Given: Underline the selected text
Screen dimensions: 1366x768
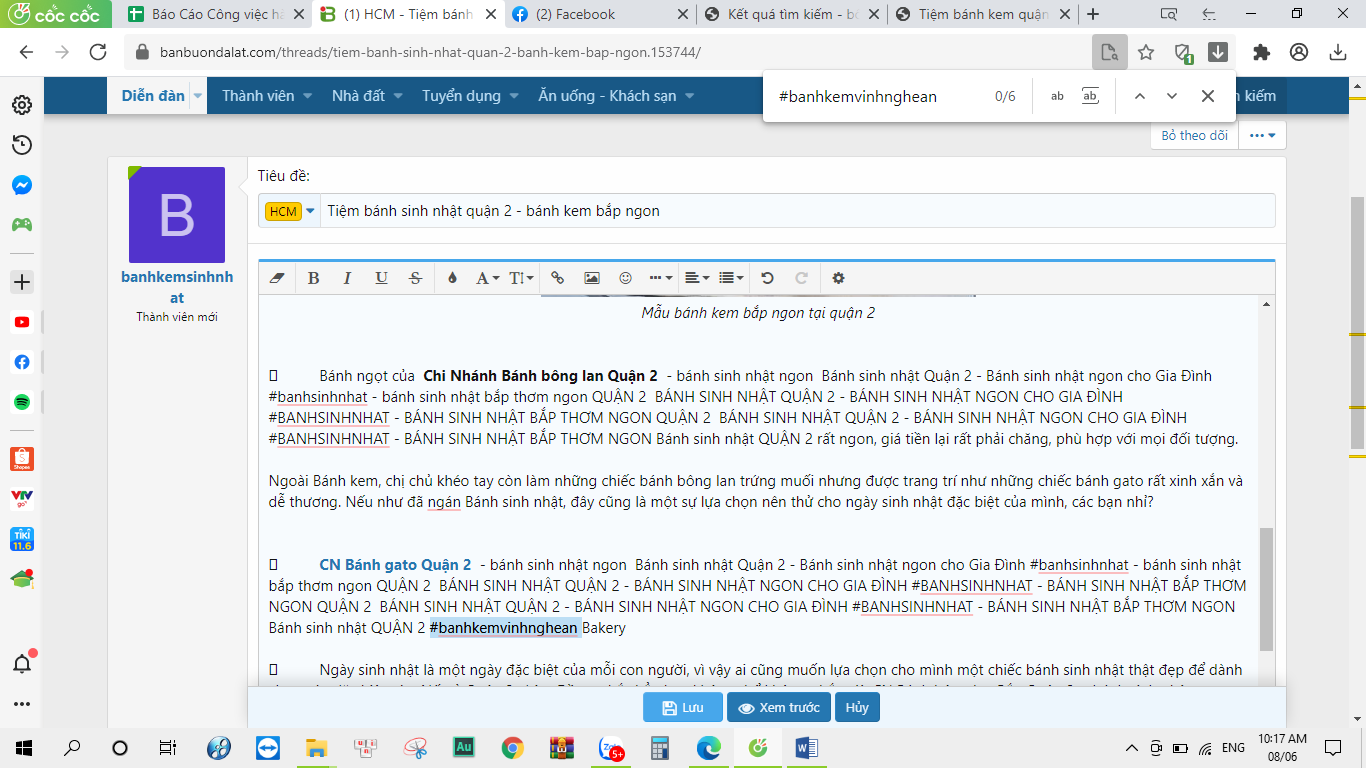Looking at the screenshot, I should (x=381, y=278).
